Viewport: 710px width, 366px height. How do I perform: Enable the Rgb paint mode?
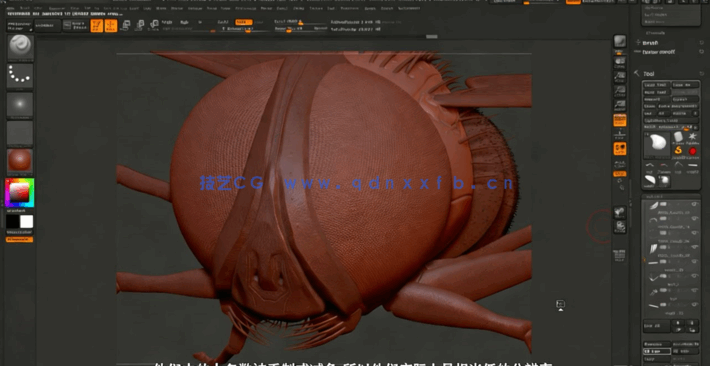point(184,22)
